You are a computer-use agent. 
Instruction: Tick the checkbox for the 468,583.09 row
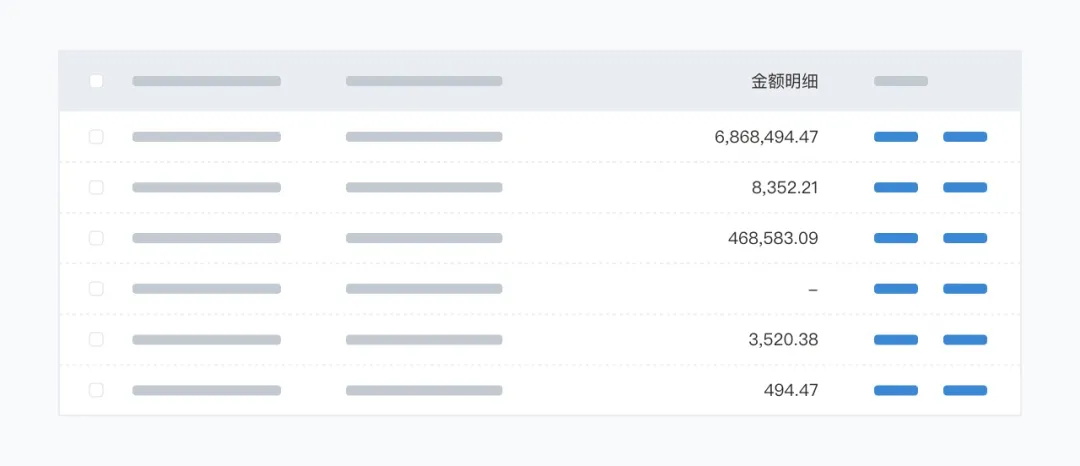[x=96, y=238]
